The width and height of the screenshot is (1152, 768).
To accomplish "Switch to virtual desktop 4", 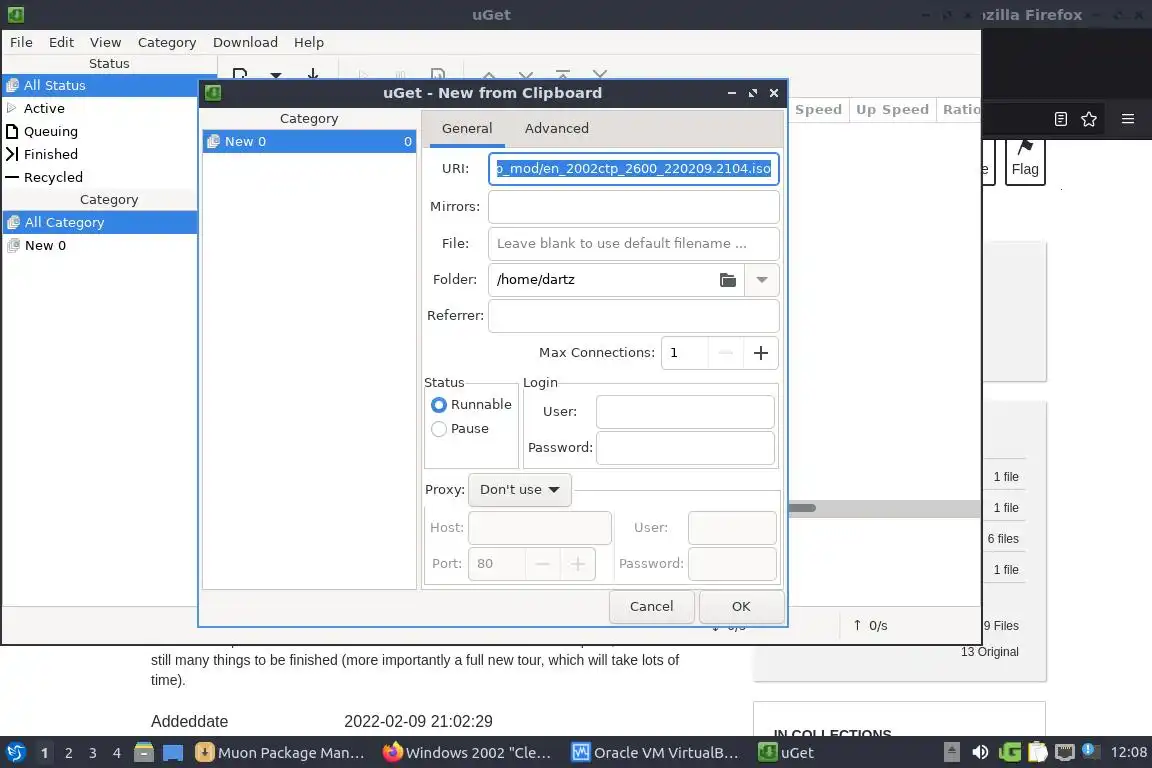I will (116, 753).
